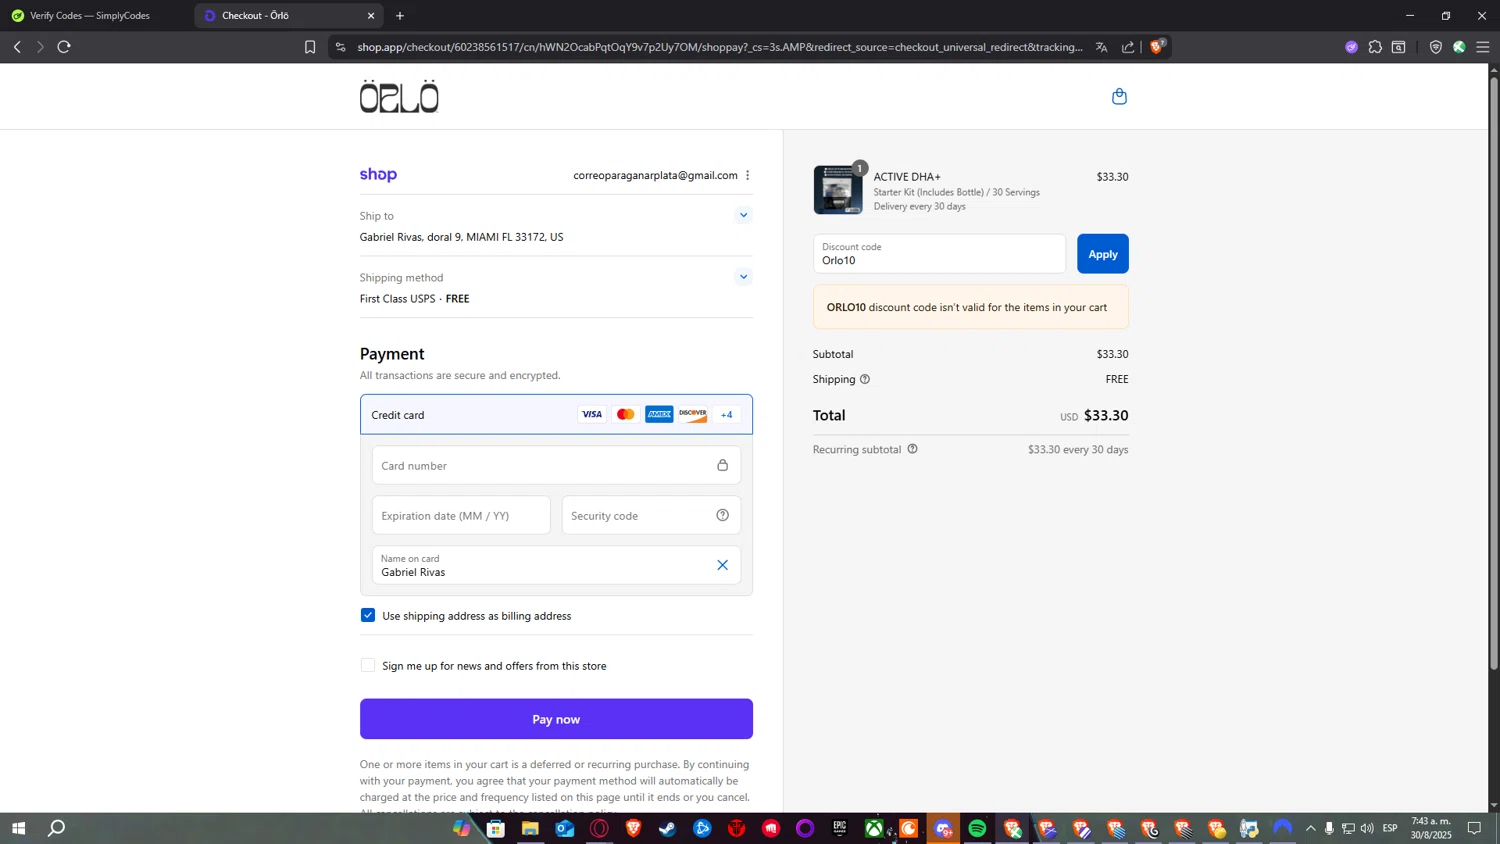Clear the Name on card field
Image resolution: width=1500 pixels, height=844 pixels.
tap(722, 565)
